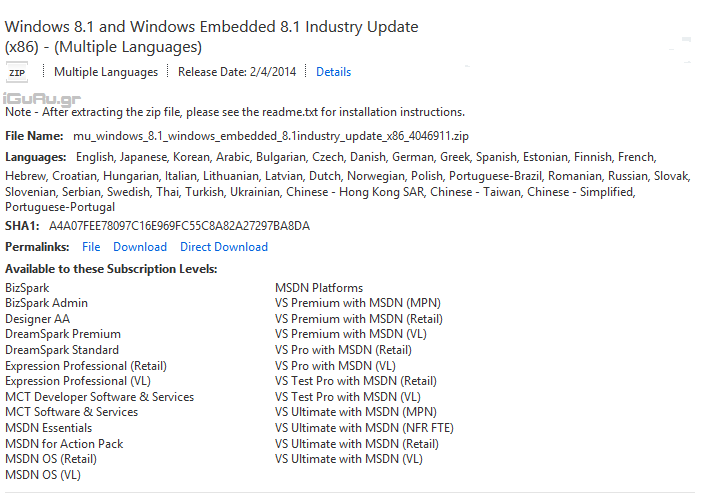Click the Designer AA subscription entry
Image resolution: width=705 pixels, height=504 pixels.
(x=38, y=319)
